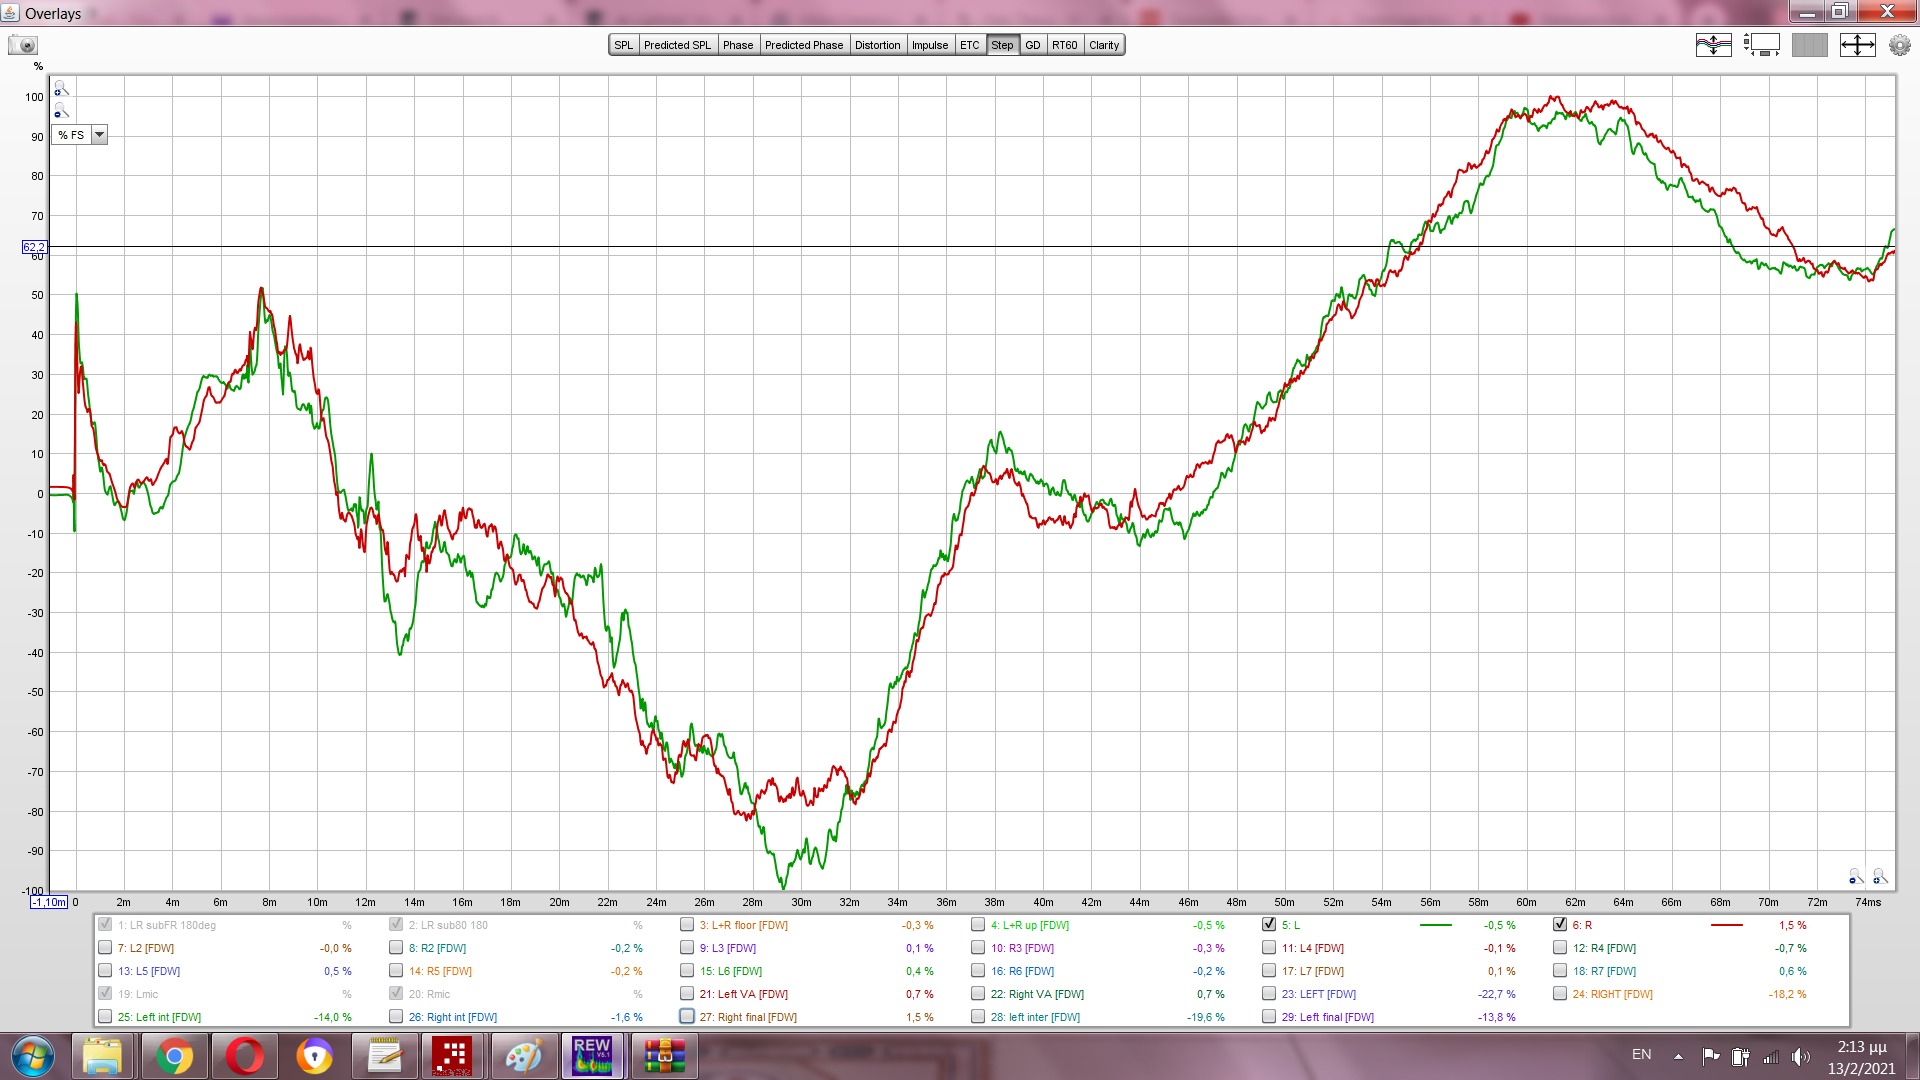
Task: Click the Action Center flag icon
Action: (x=1711, y=1056)
